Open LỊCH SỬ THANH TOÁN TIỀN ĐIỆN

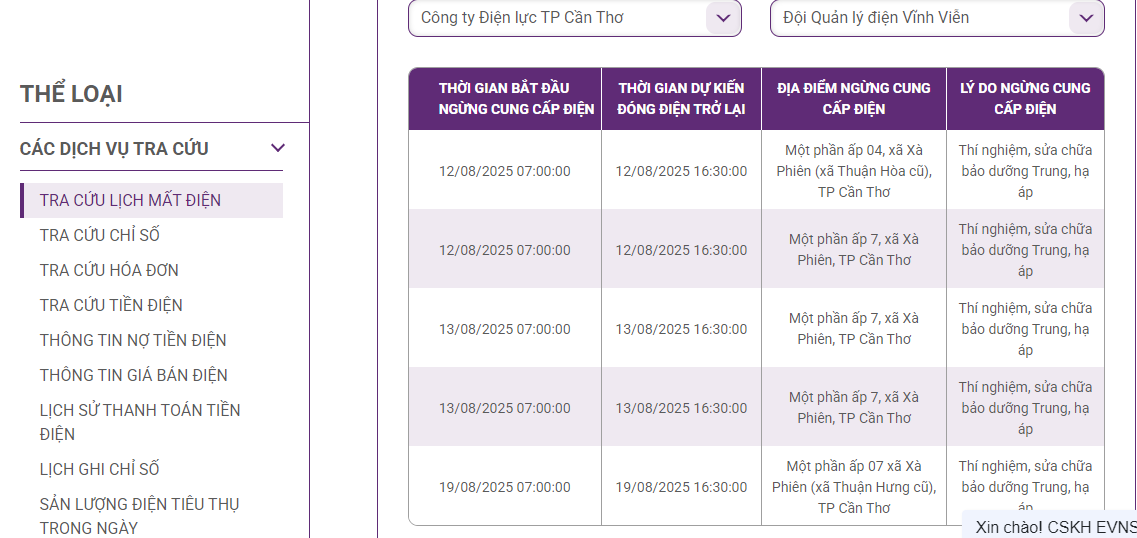point(140,422)
